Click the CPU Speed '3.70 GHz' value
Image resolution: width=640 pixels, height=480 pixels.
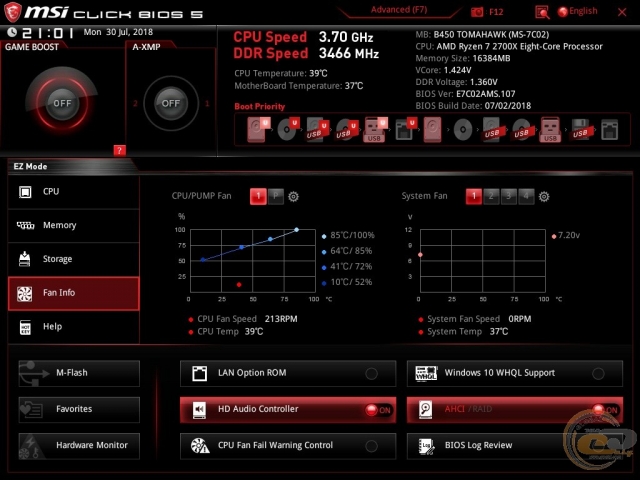point(346,37)
